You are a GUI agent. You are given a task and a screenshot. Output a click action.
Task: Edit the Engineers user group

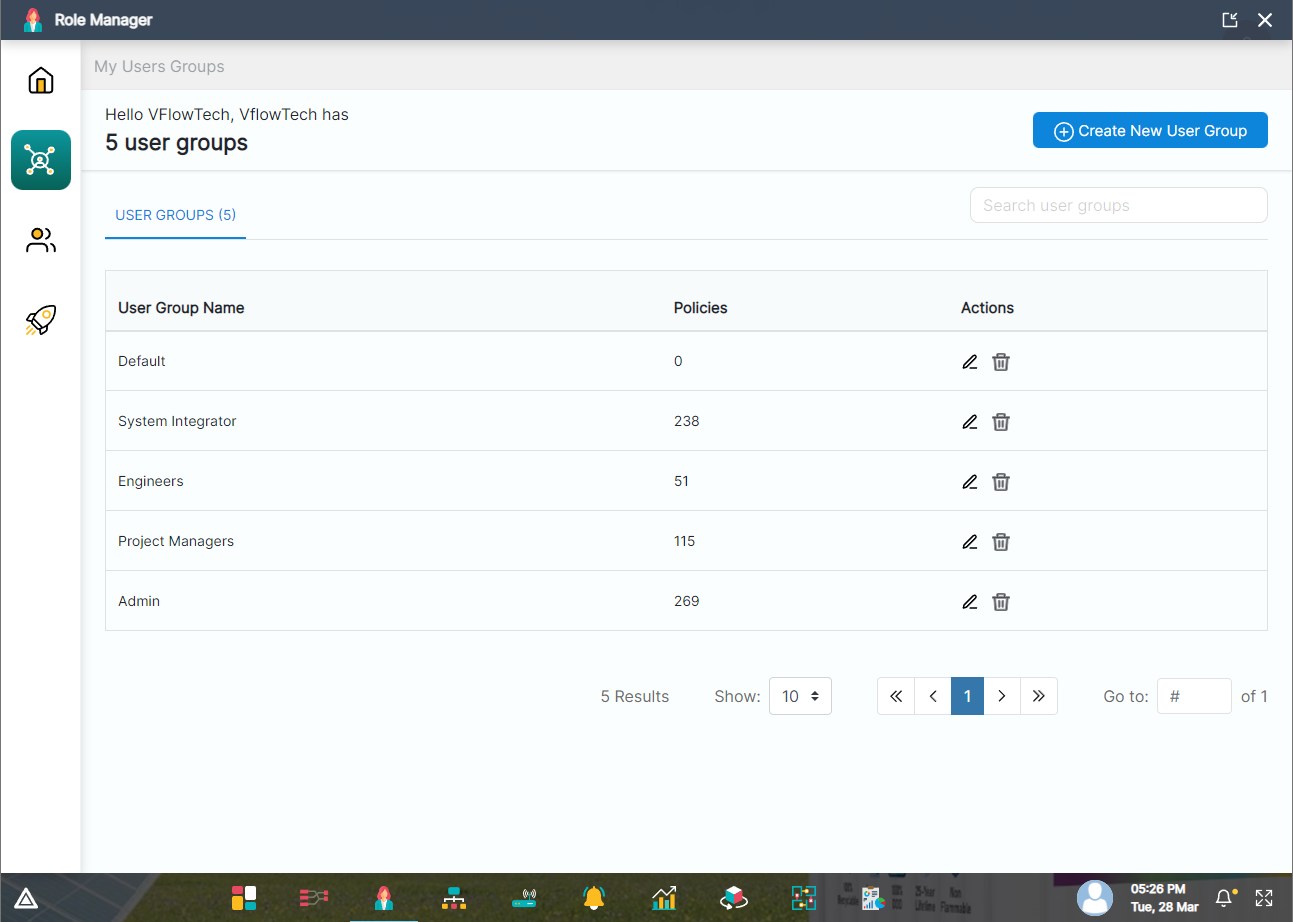click(969, 481)
